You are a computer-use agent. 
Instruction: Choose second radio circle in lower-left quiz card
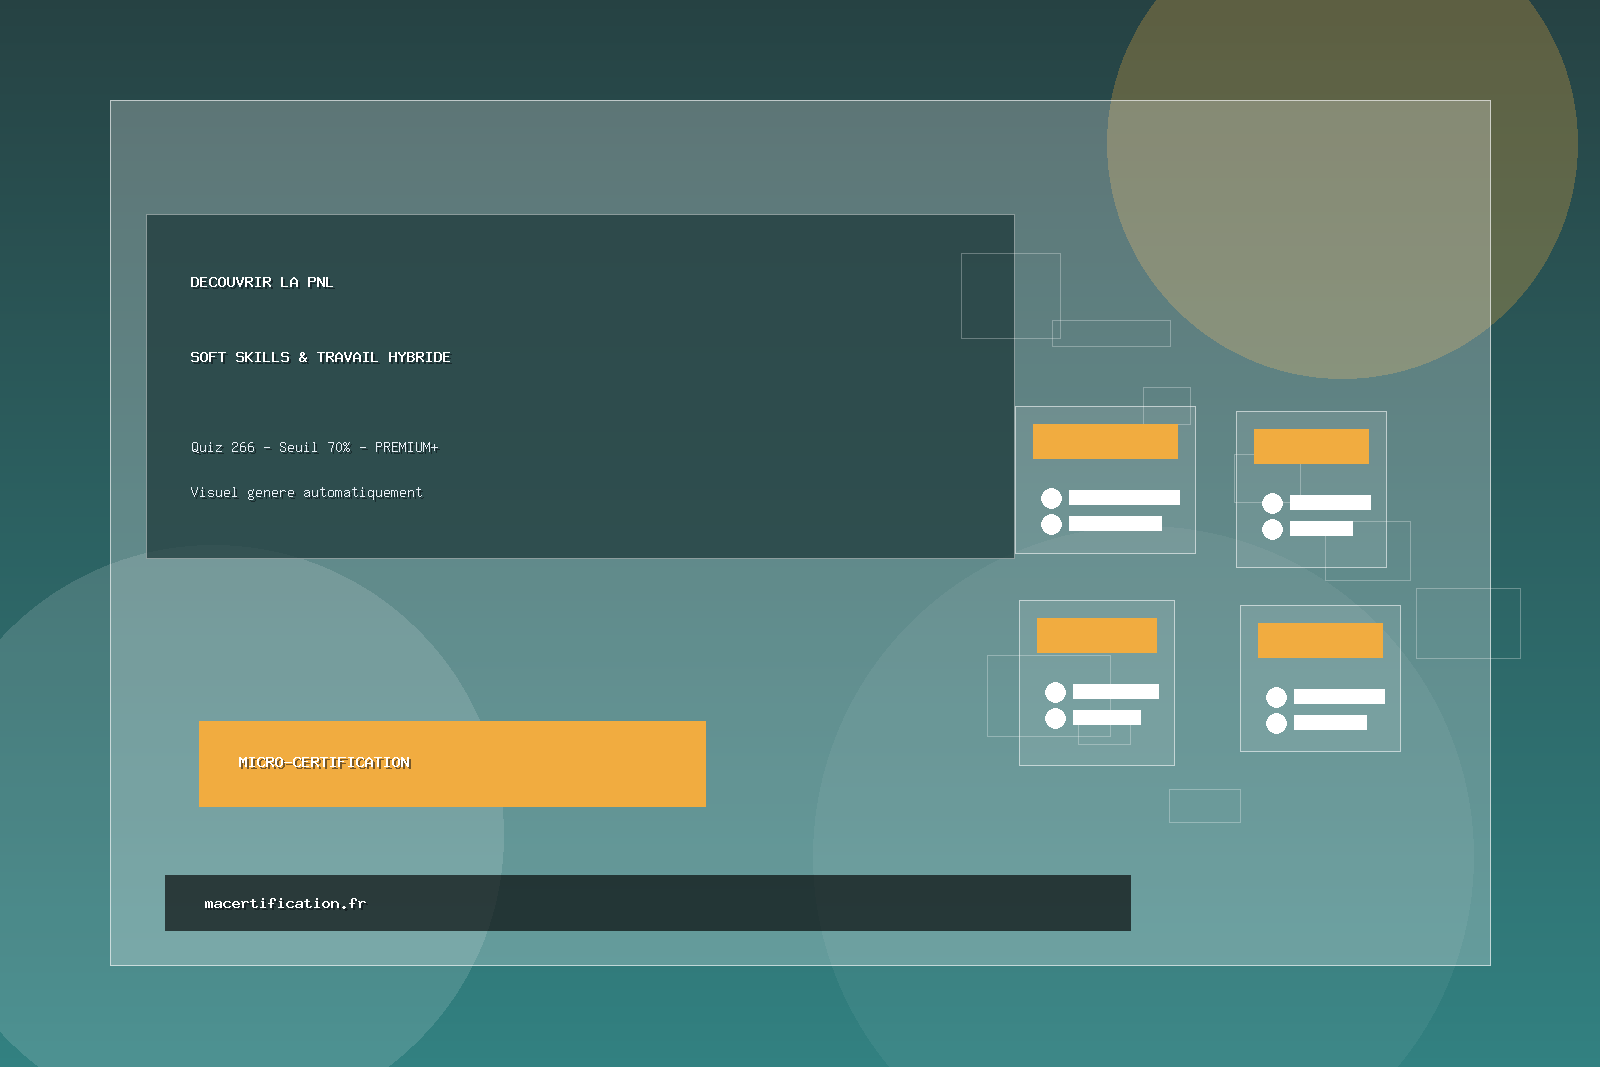click(x=1055, y=718)
